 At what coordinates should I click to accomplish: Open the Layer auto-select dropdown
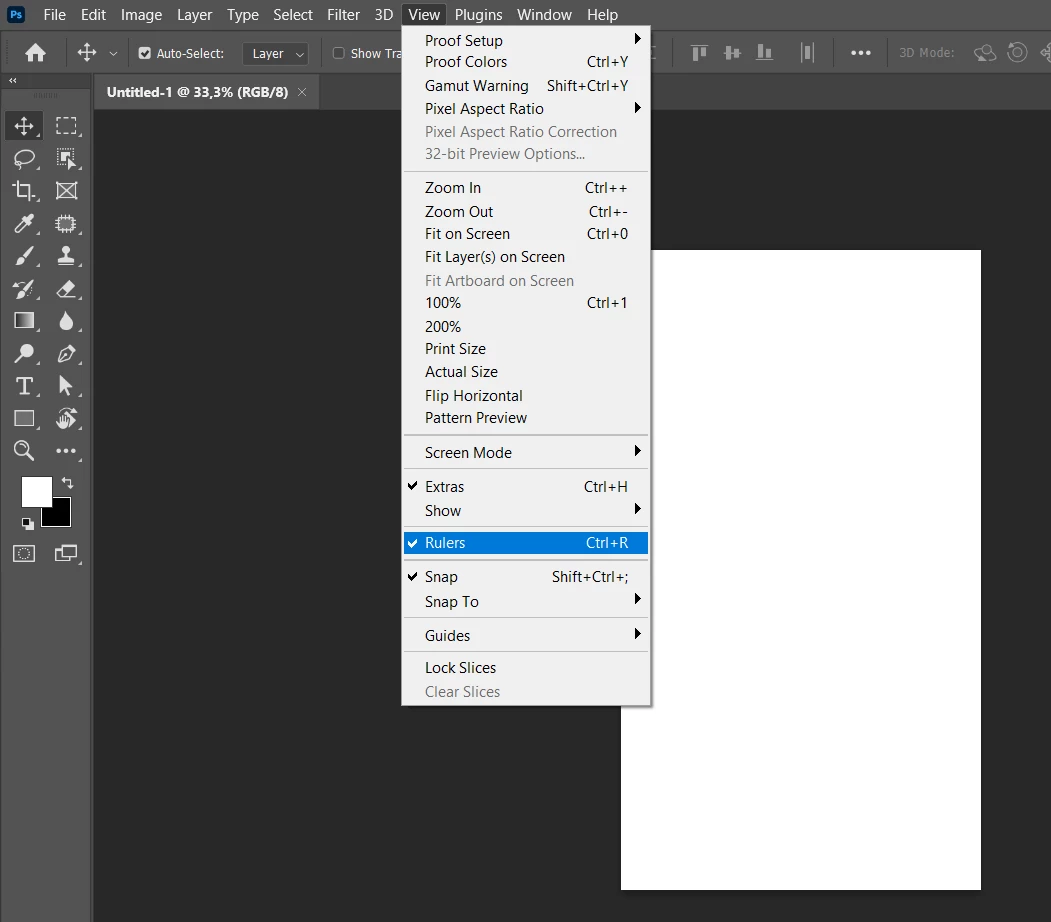pyautogui.click(x=275, y=54)
